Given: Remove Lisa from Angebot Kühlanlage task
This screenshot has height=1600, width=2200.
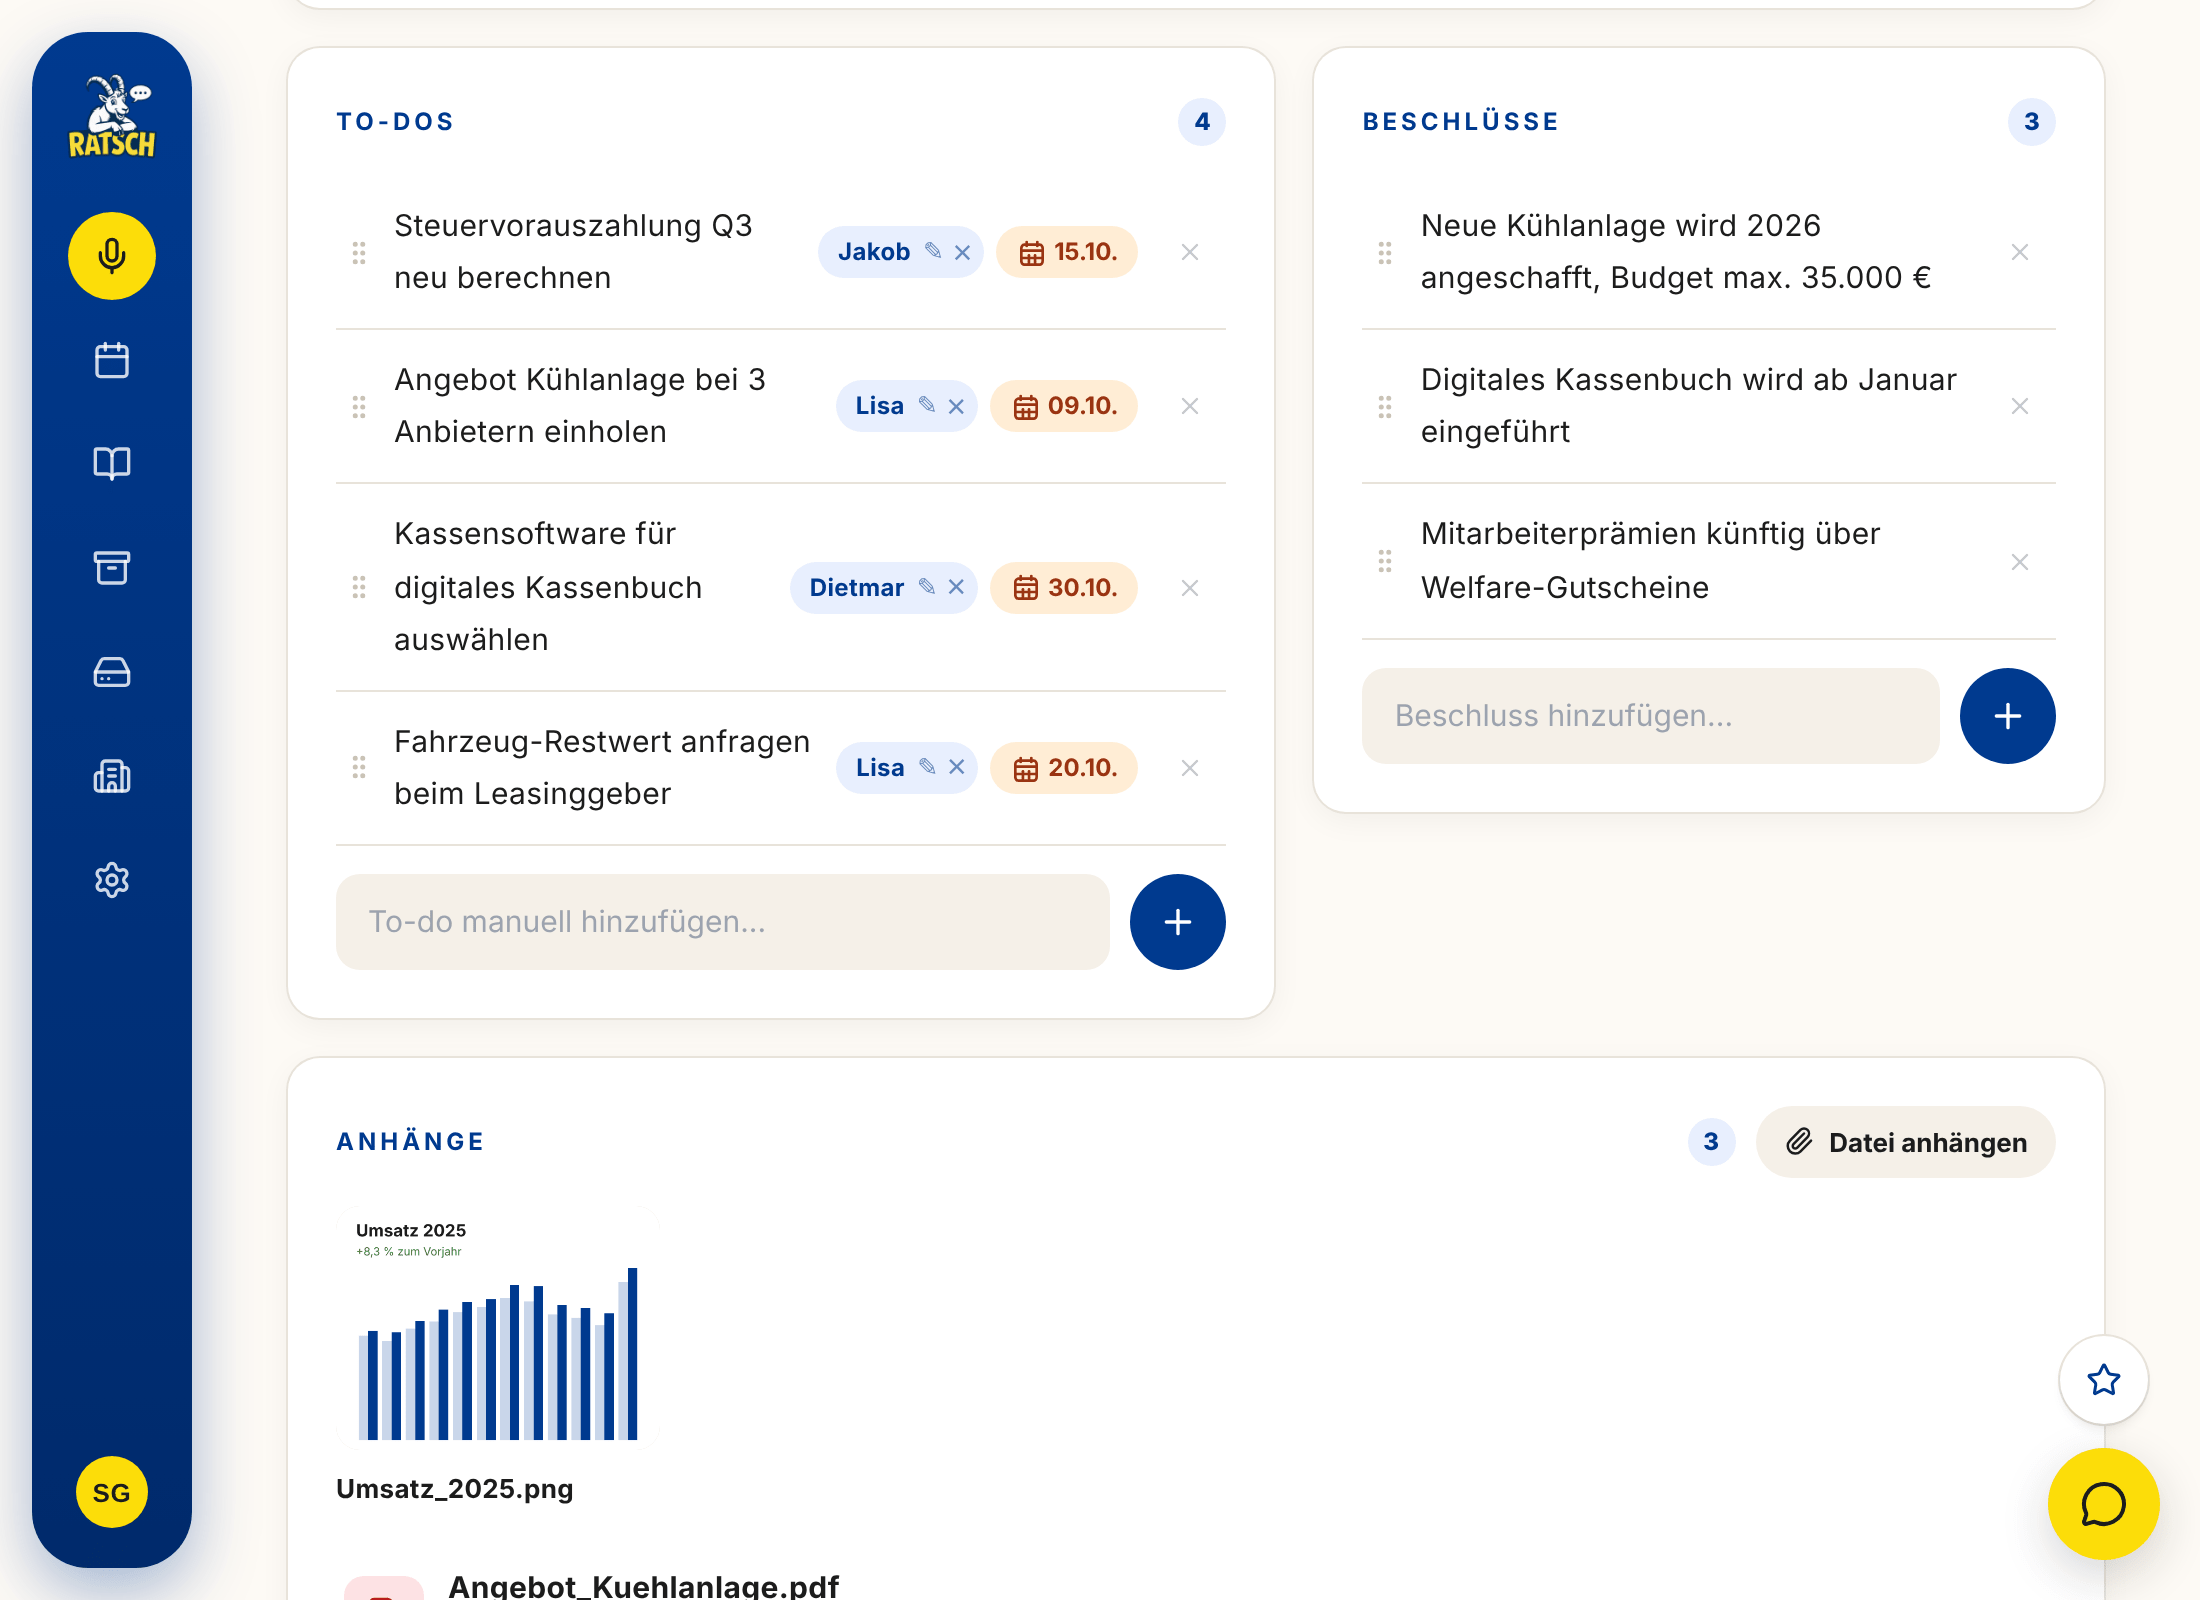Looking at the screenshot, I should click(x=957, y=406).
